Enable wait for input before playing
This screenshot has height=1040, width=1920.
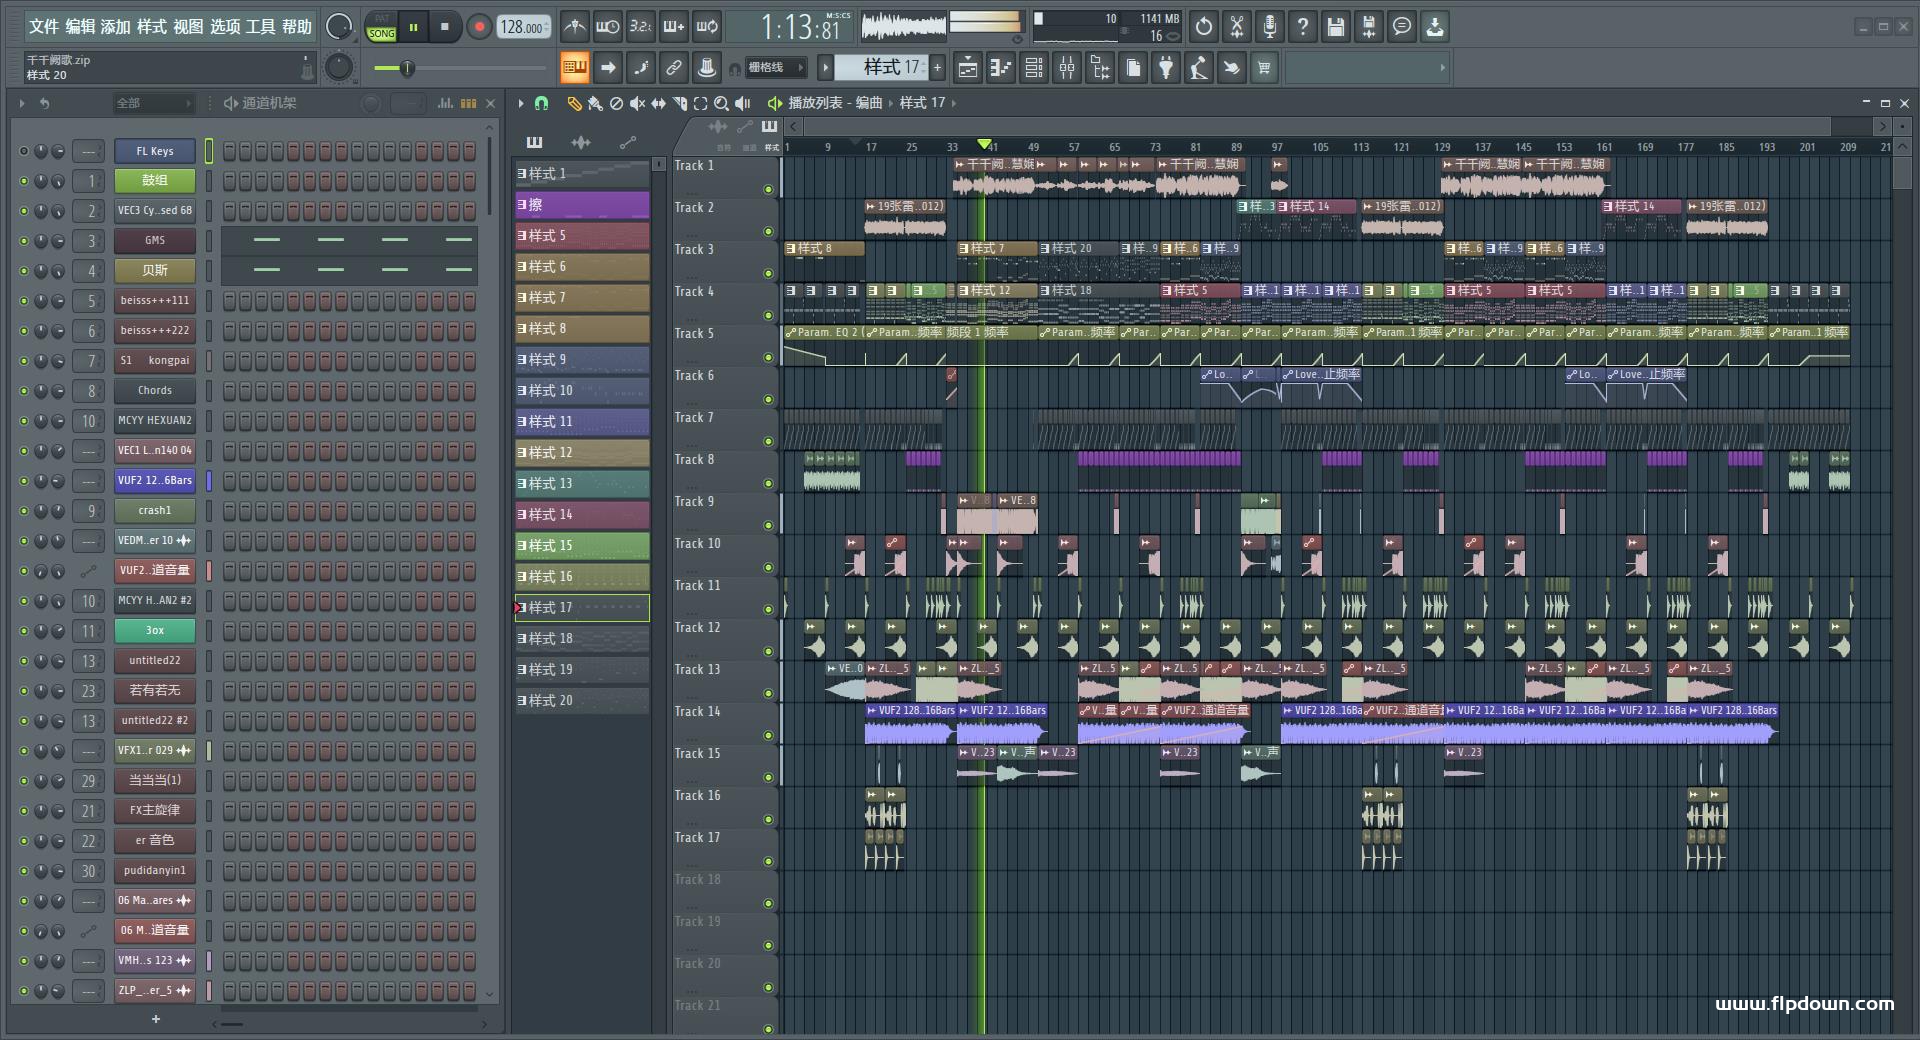(x=607, y=27)
